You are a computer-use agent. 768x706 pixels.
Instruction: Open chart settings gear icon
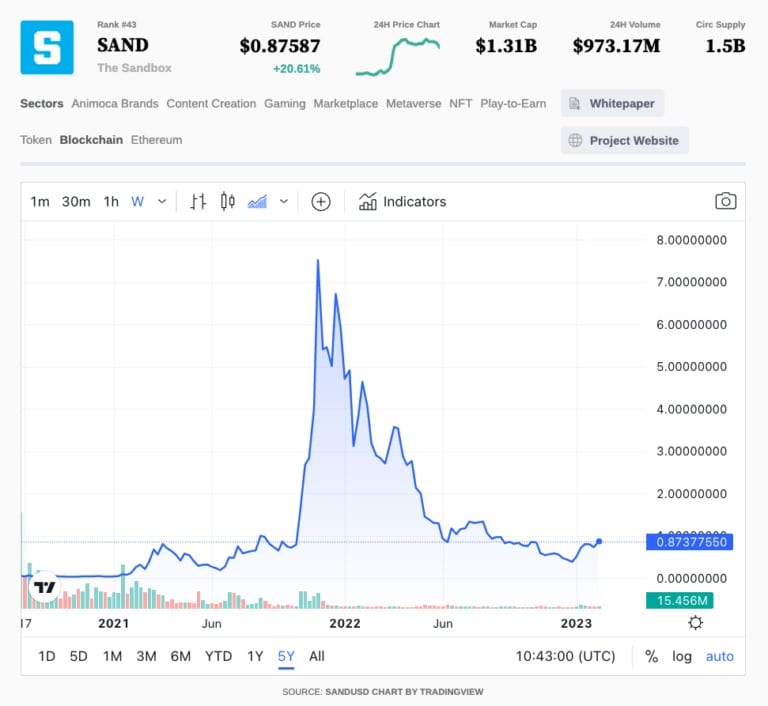click(x=696, y=623)
